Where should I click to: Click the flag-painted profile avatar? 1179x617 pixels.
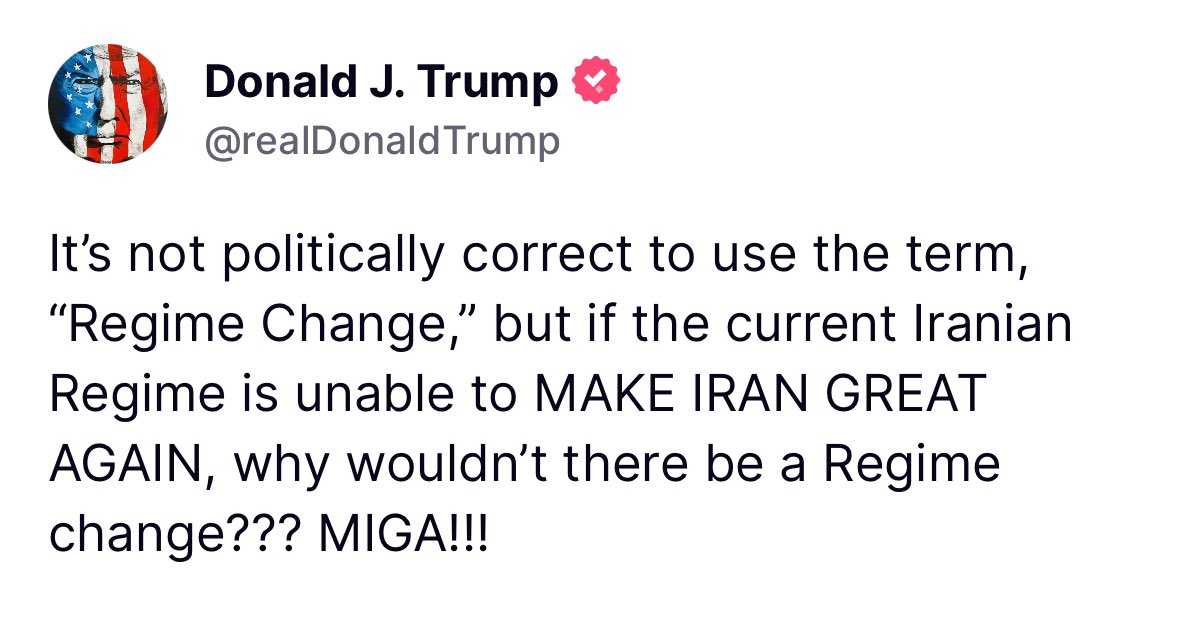[108, 105]
